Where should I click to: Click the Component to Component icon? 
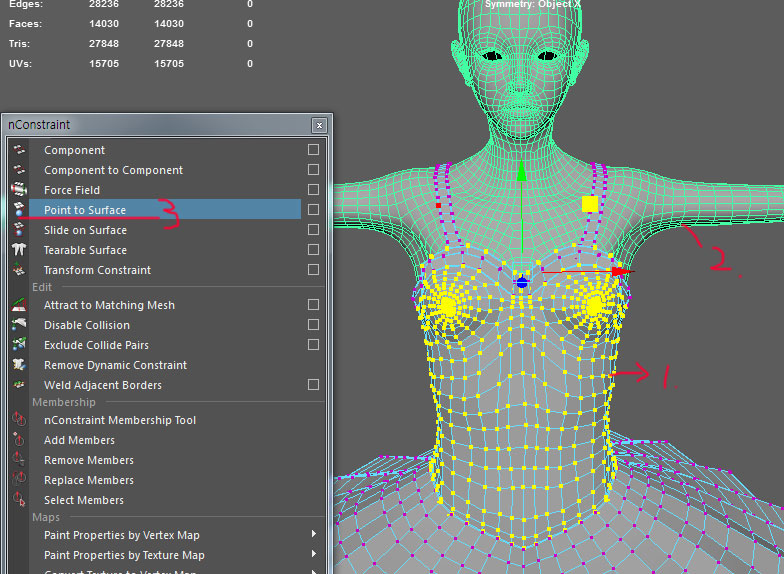[19, 170]
